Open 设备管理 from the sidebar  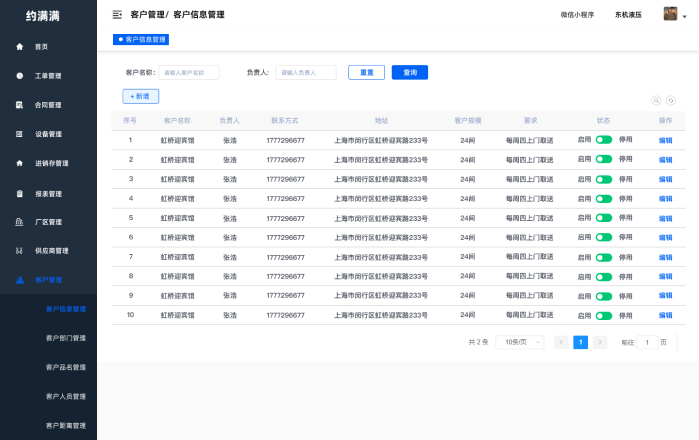pyautogui.click(x=47, y=134)
